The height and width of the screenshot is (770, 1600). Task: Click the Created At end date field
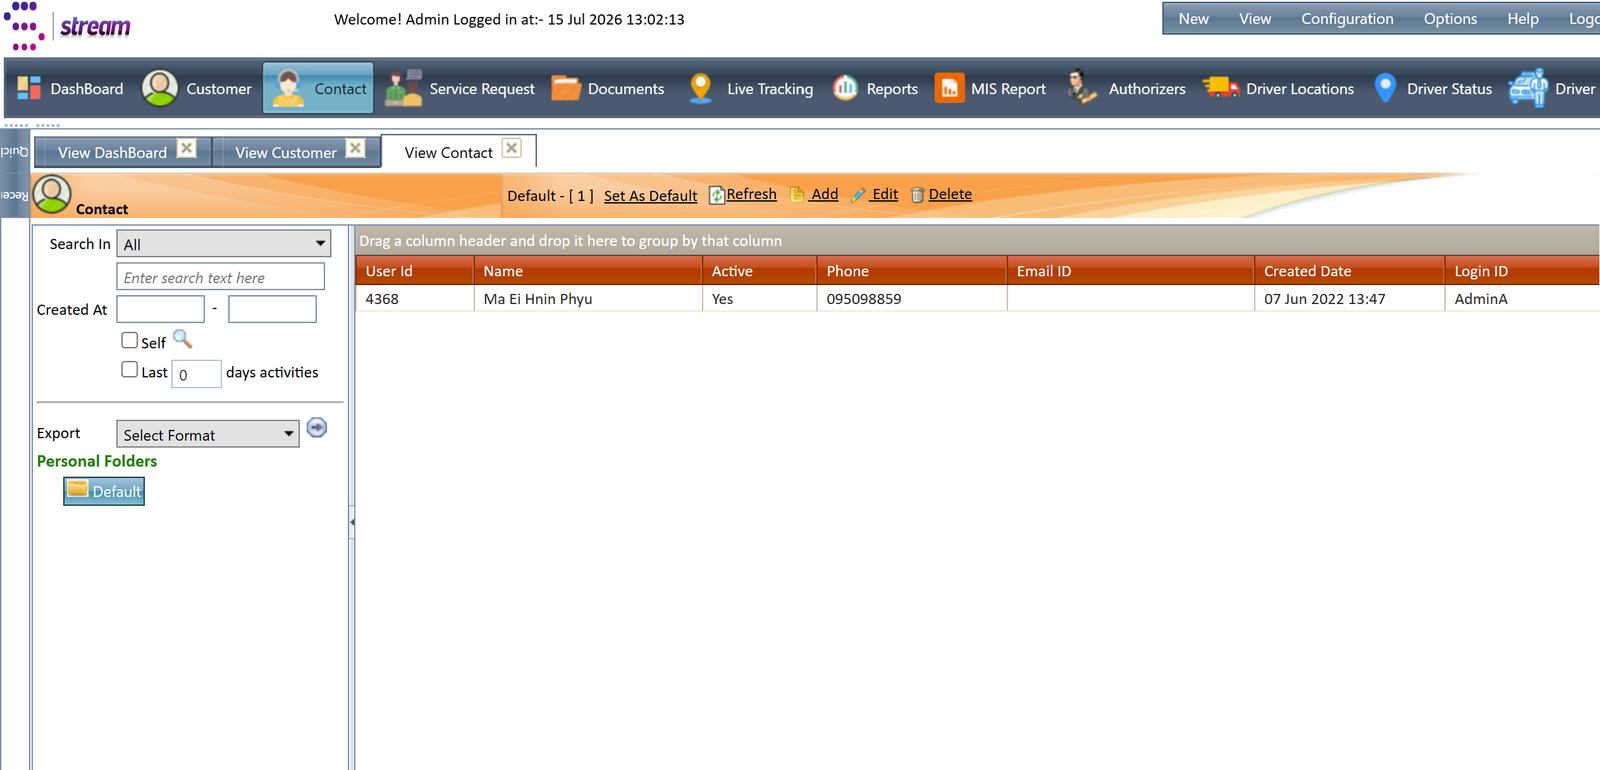[x=272, y=309]
